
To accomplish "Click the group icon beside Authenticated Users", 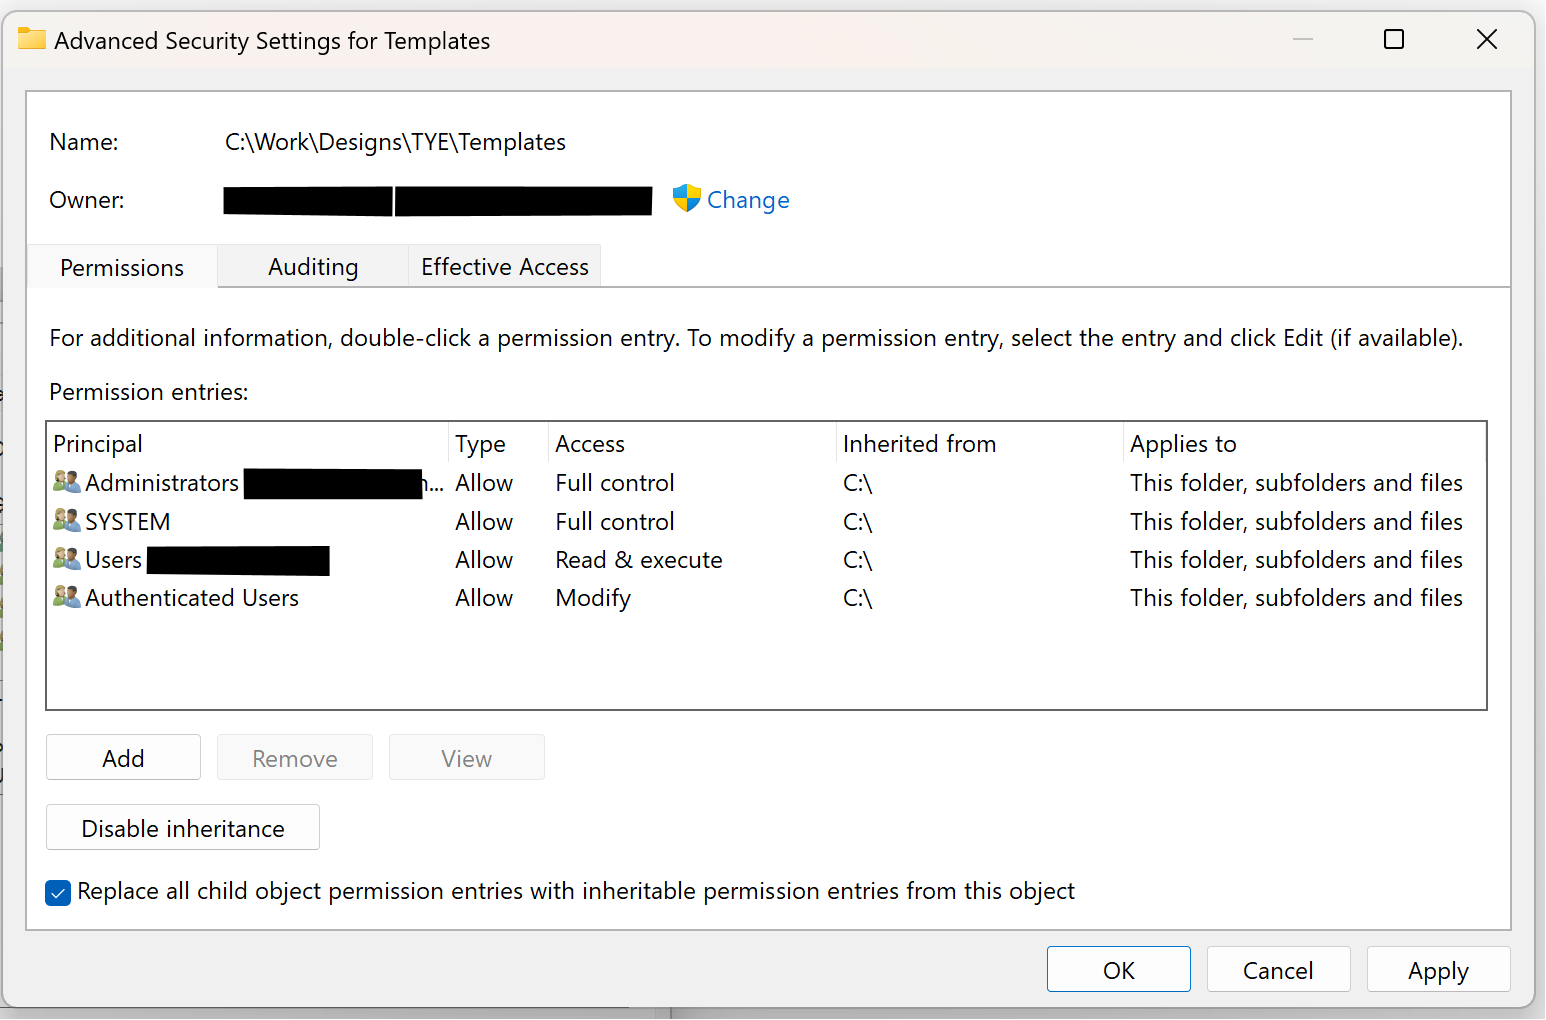I will (66, 597).
